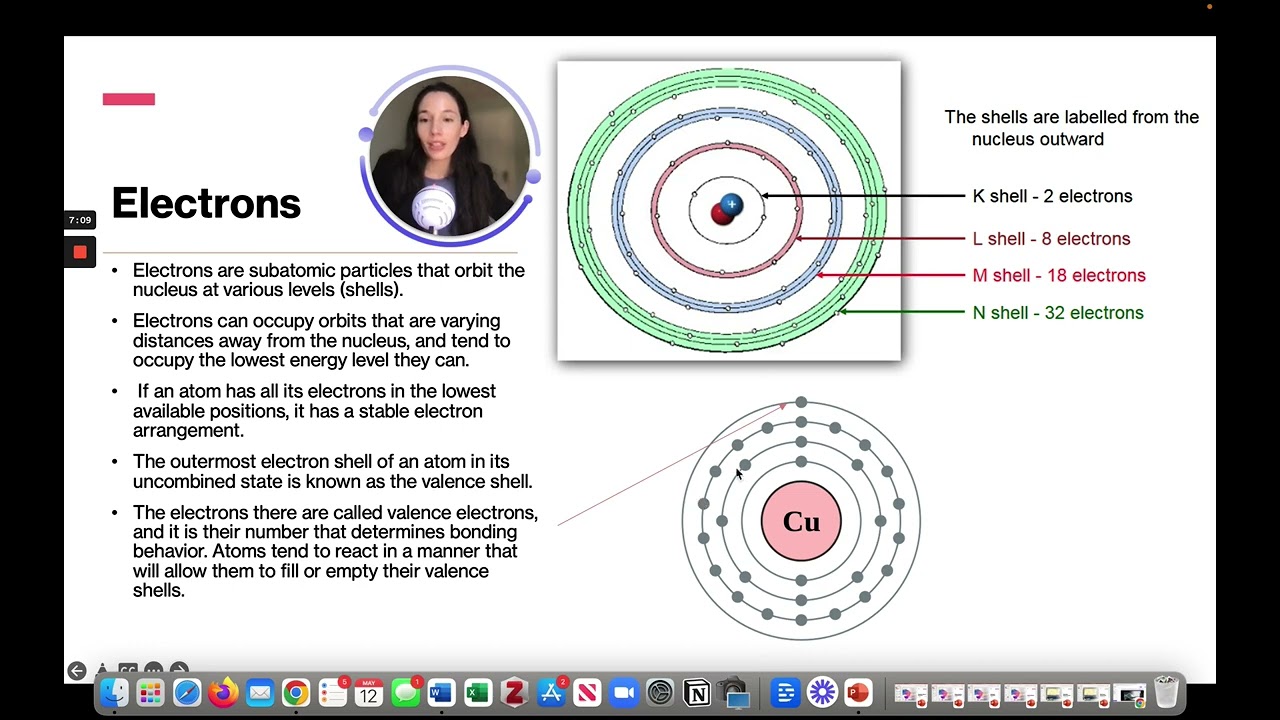Click the blue proton in the shell diagram
The width and height of the screenshot is (1280, 720).
732,204
